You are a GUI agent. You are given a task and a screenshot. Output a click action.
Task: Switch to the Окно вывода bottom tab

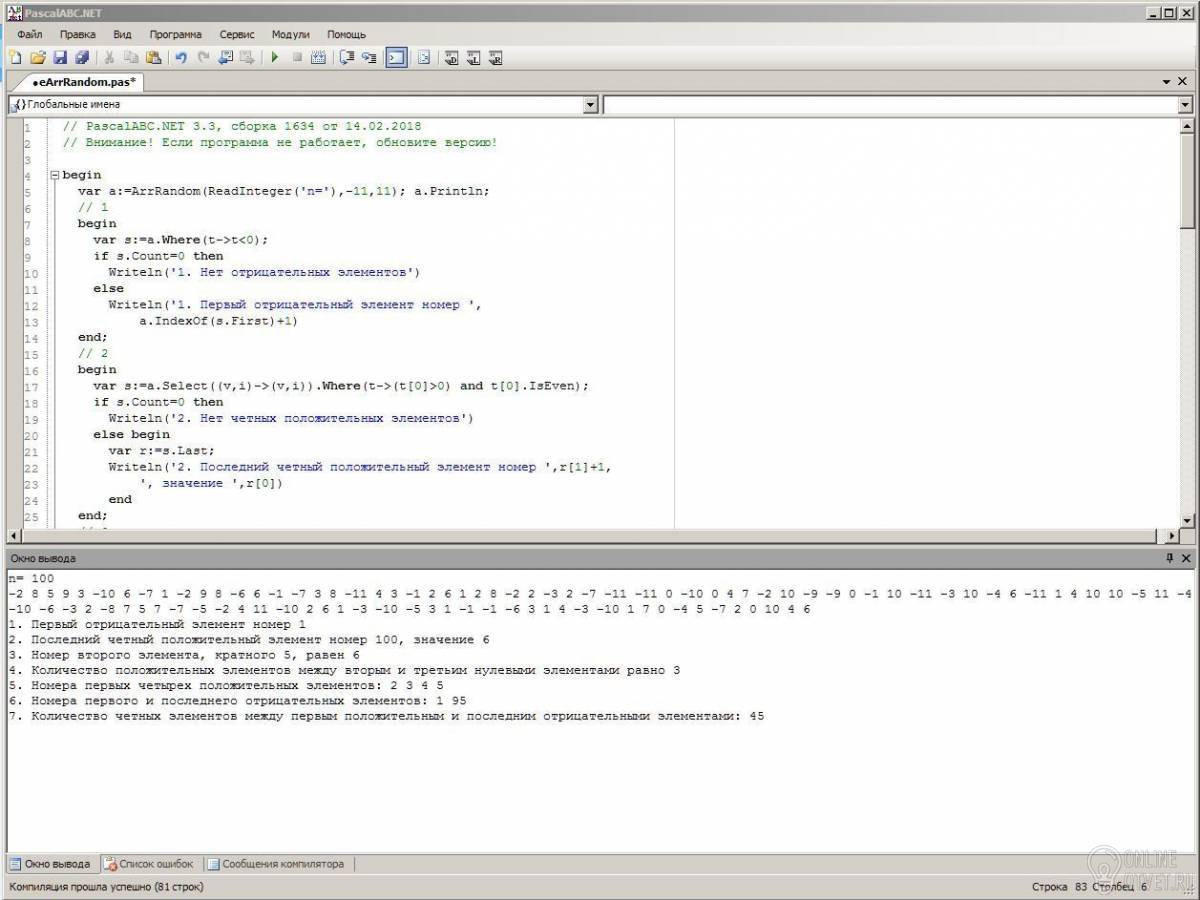[x=50, y=864]
